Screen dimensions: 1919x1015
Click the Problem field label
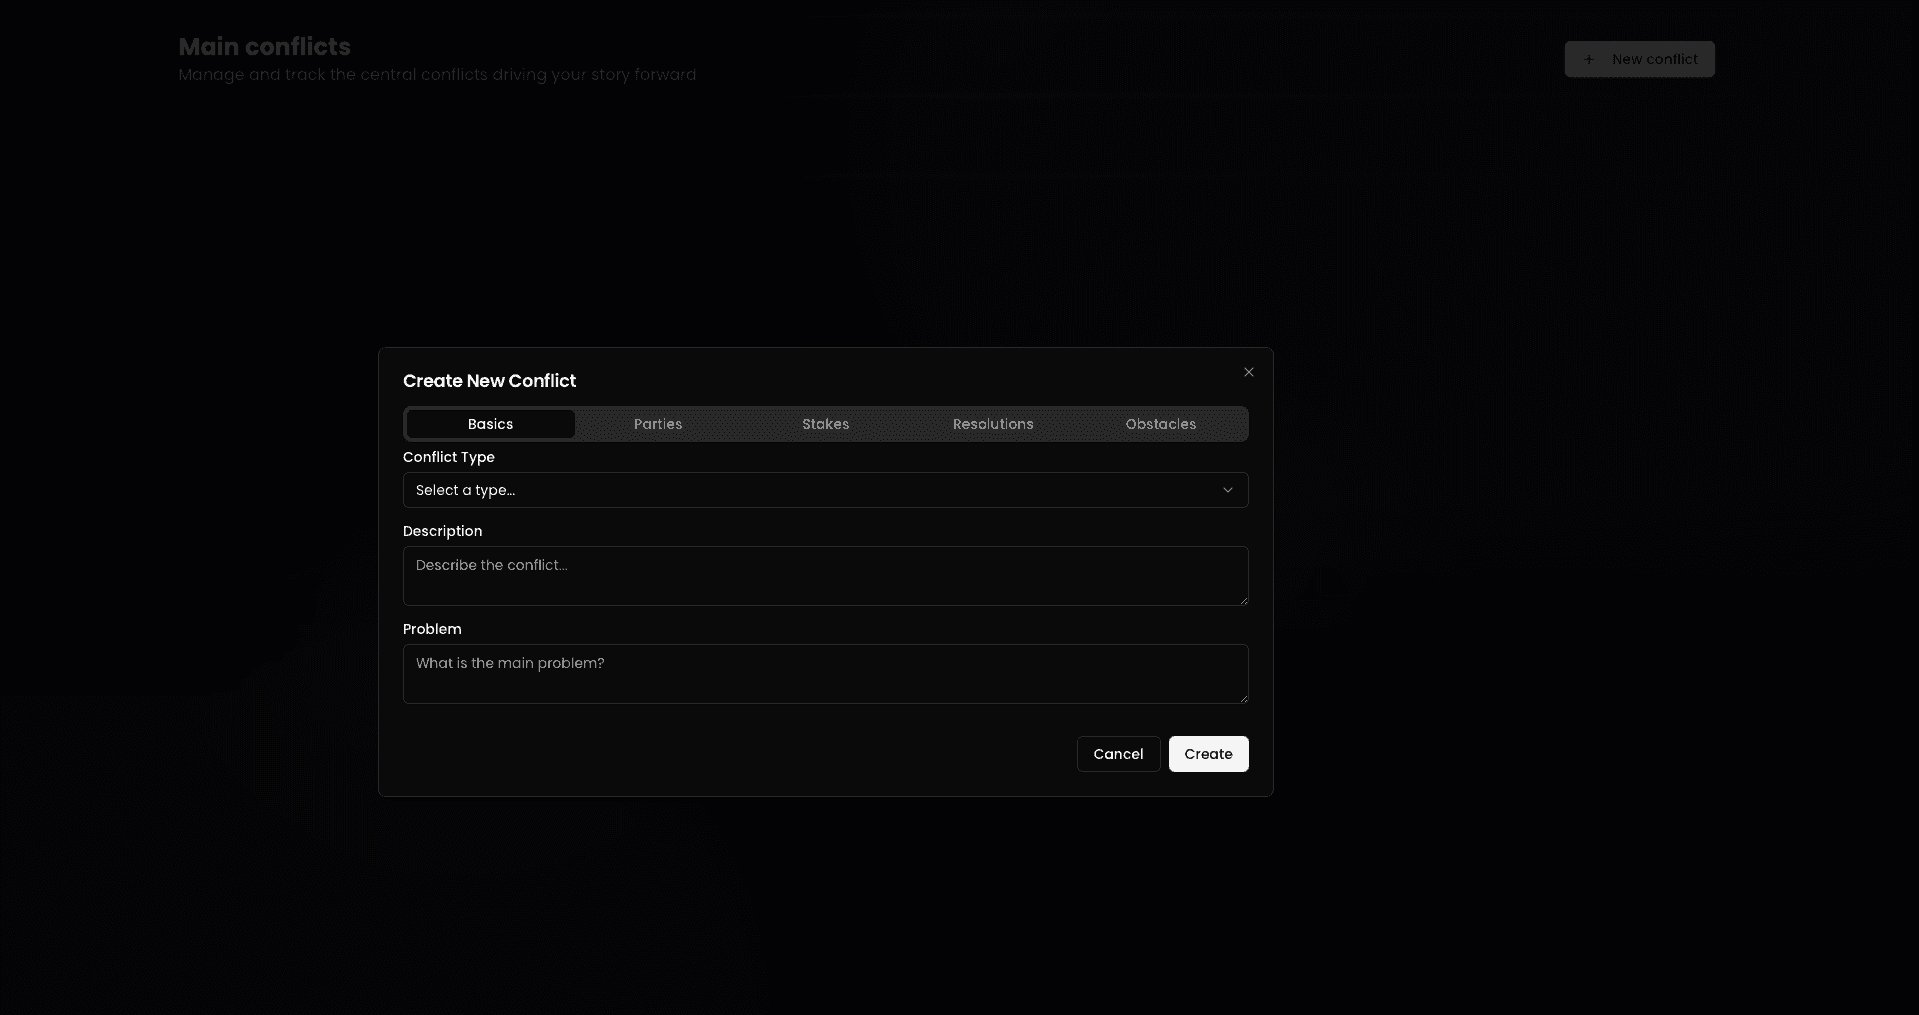point(432,629)
